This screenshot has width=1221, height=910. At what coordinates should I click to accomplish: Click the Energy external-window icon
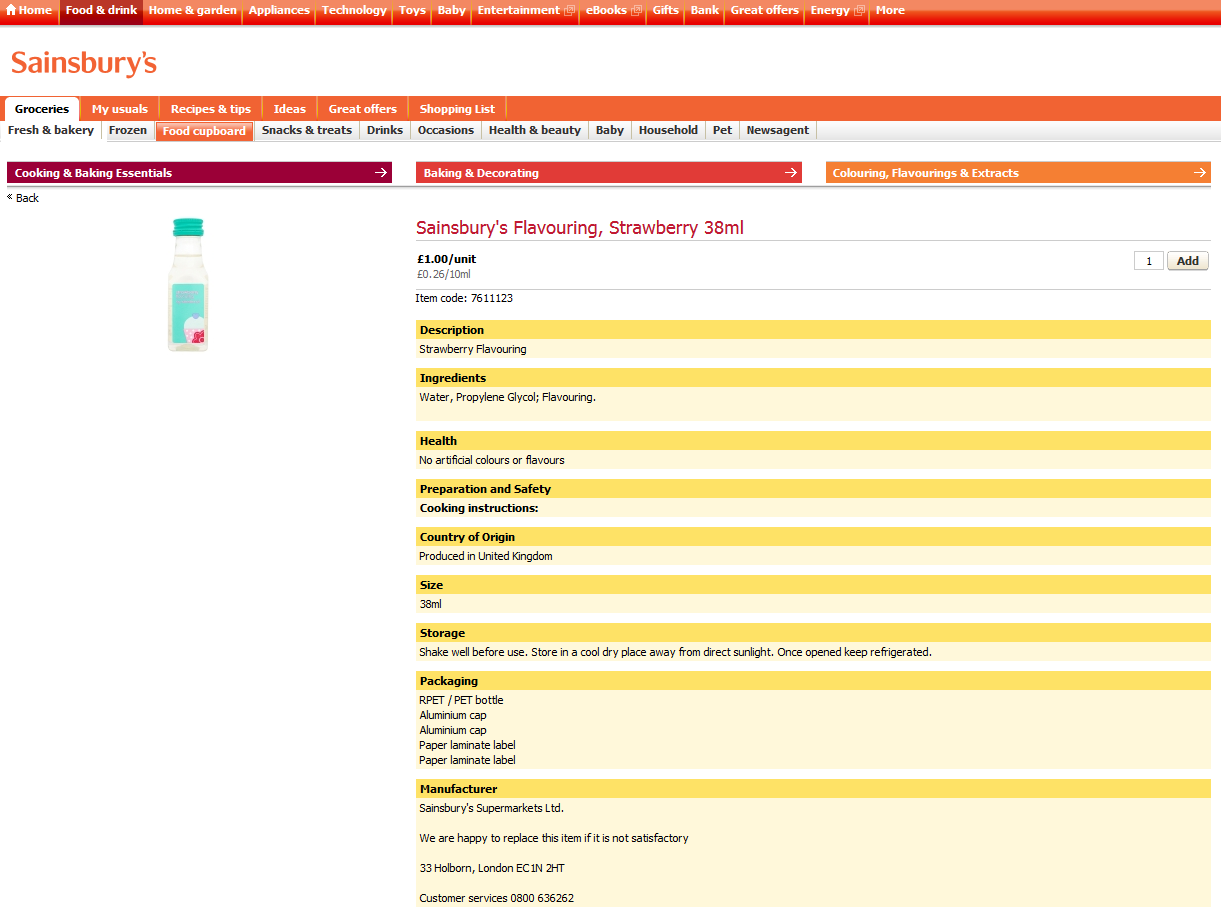[859, 11]
